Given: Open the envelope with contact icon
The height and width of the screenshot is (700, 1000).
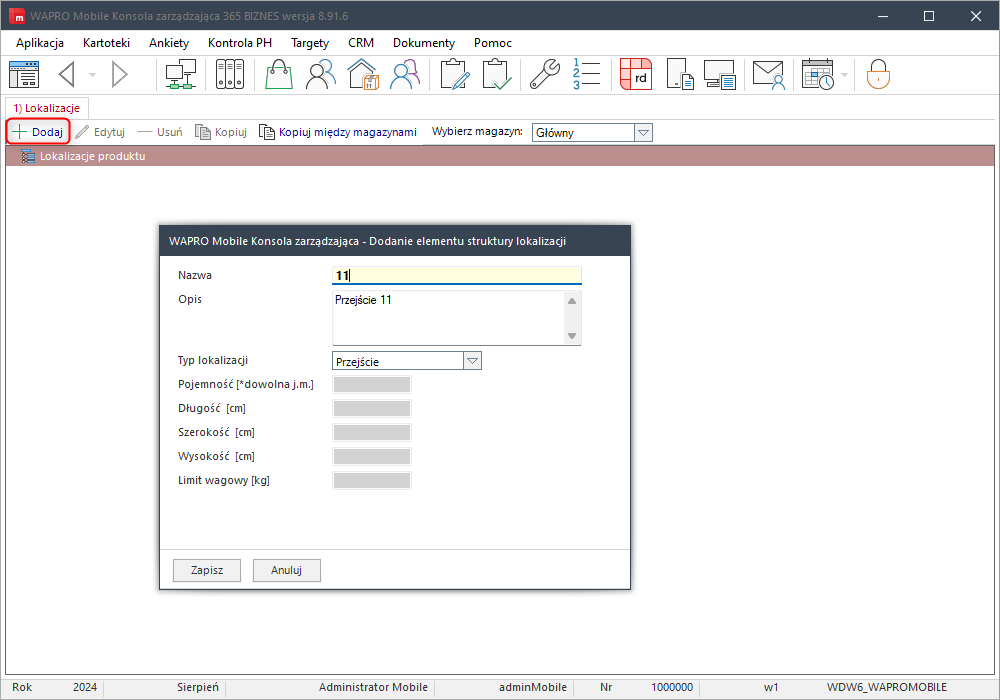Looking at the screenshot, I should [768, 75].
